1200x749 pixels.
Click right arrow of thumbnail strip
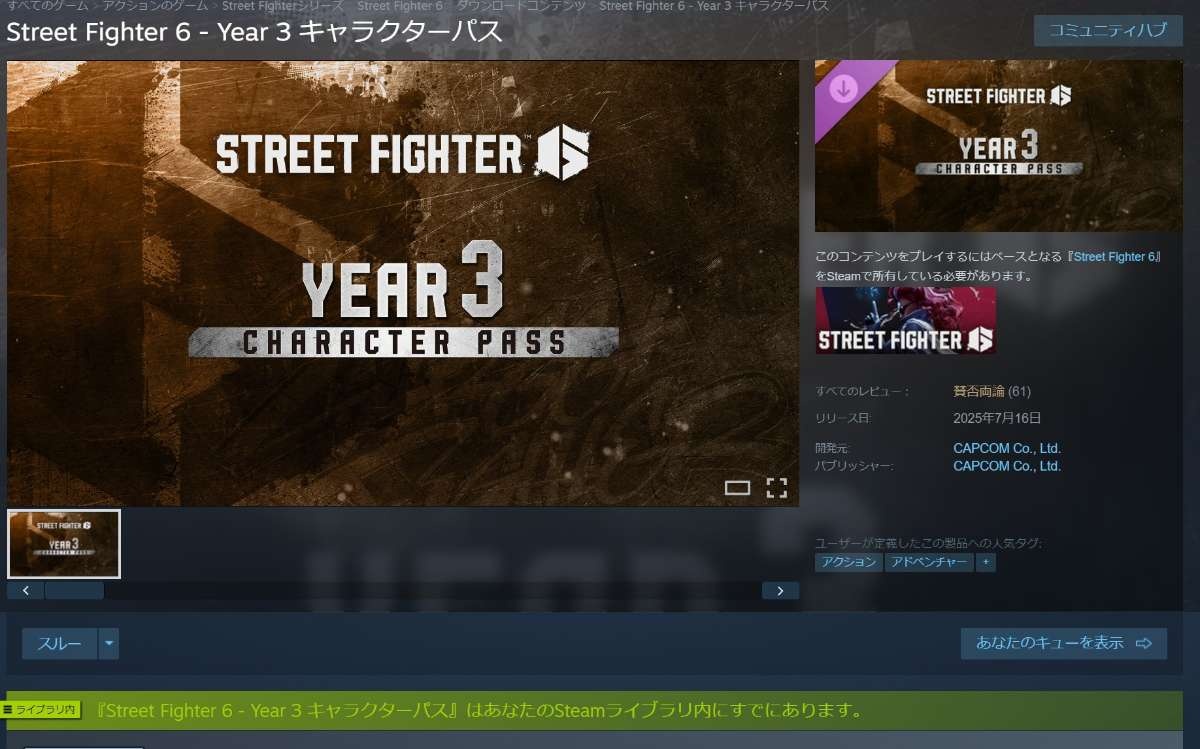pyautogui.click(x=780, y=590)
